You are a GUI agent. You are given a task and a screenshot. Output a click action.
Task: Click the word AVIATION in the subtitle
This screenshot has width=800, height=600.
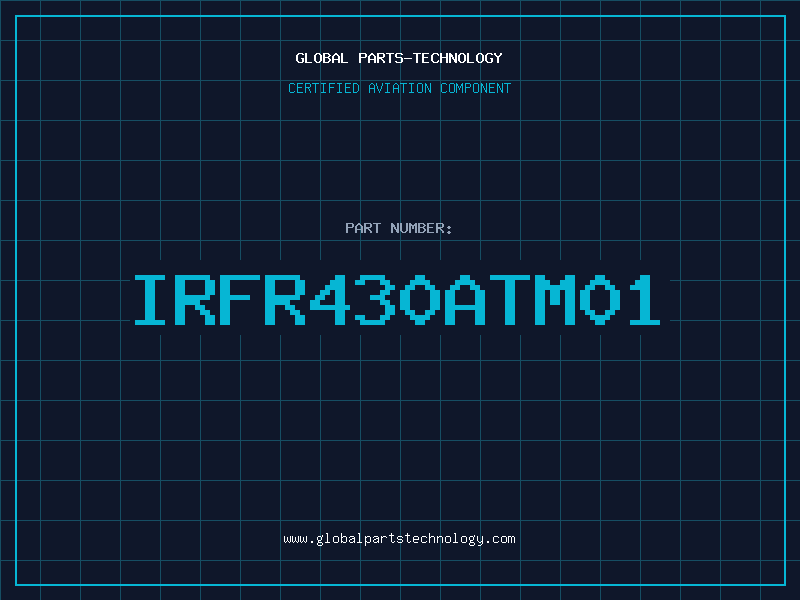(402, 88)
